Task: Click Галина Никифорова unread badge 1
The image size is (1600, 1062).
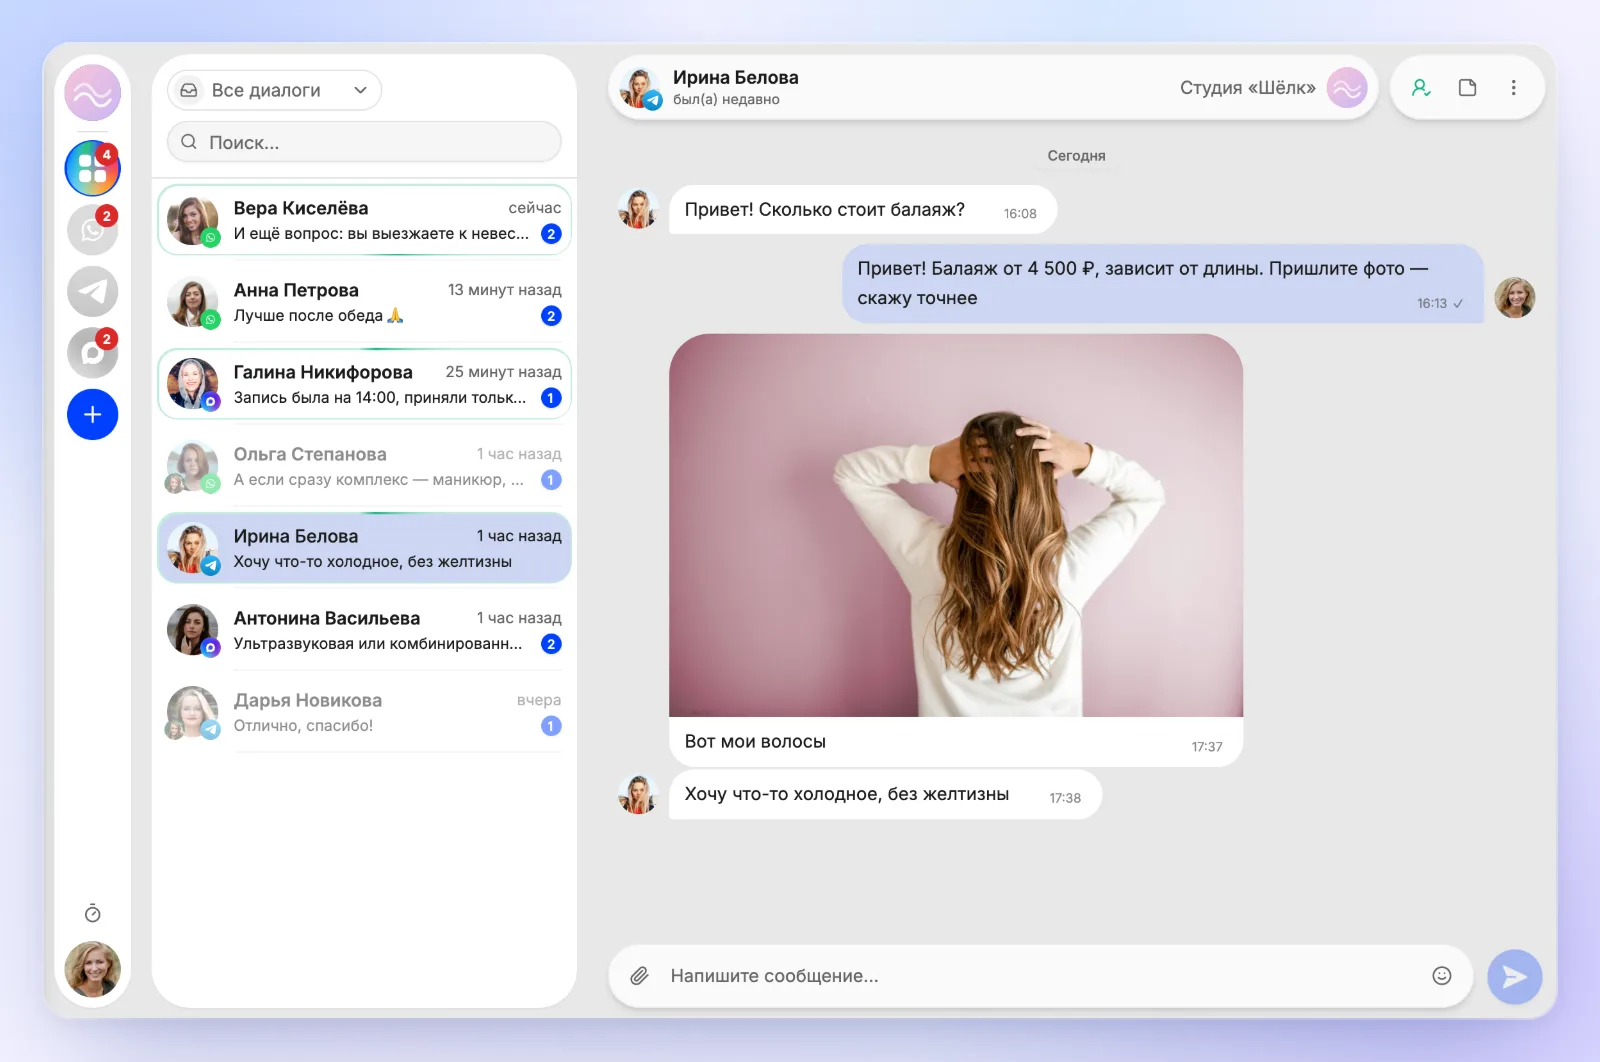Action: [x=550, y=398]
